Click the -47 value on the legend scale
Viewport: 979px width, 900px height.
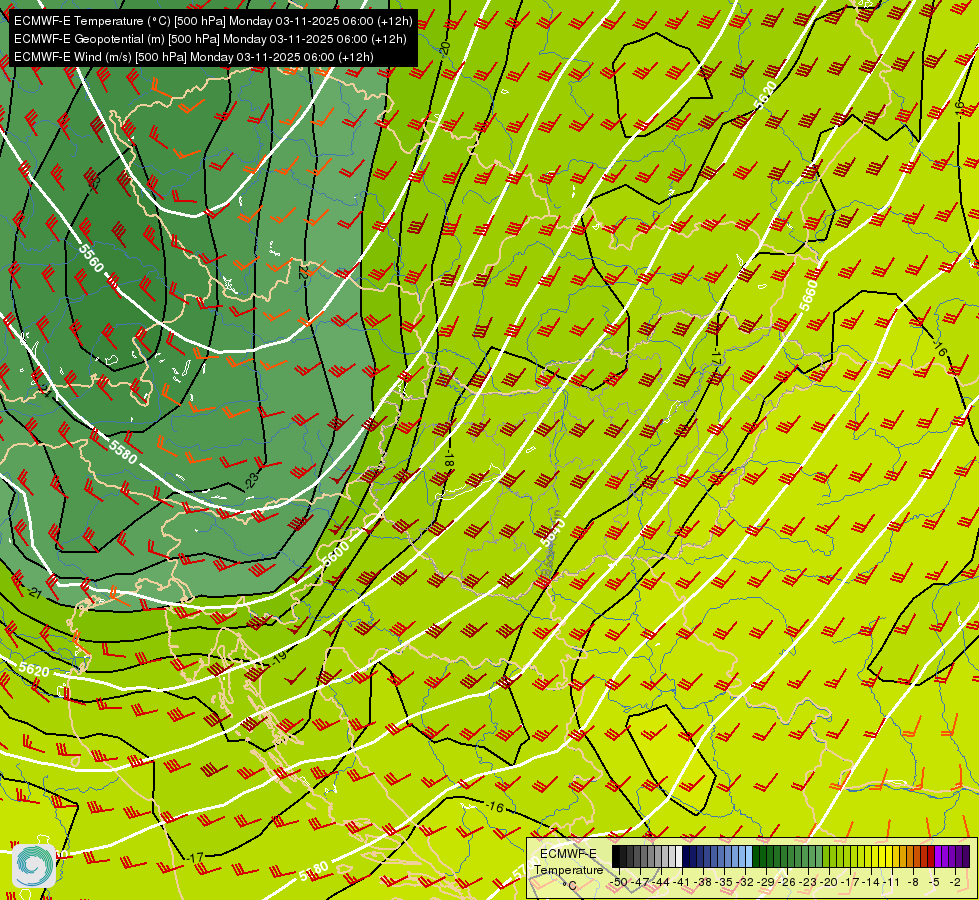[x=640, y=882]
